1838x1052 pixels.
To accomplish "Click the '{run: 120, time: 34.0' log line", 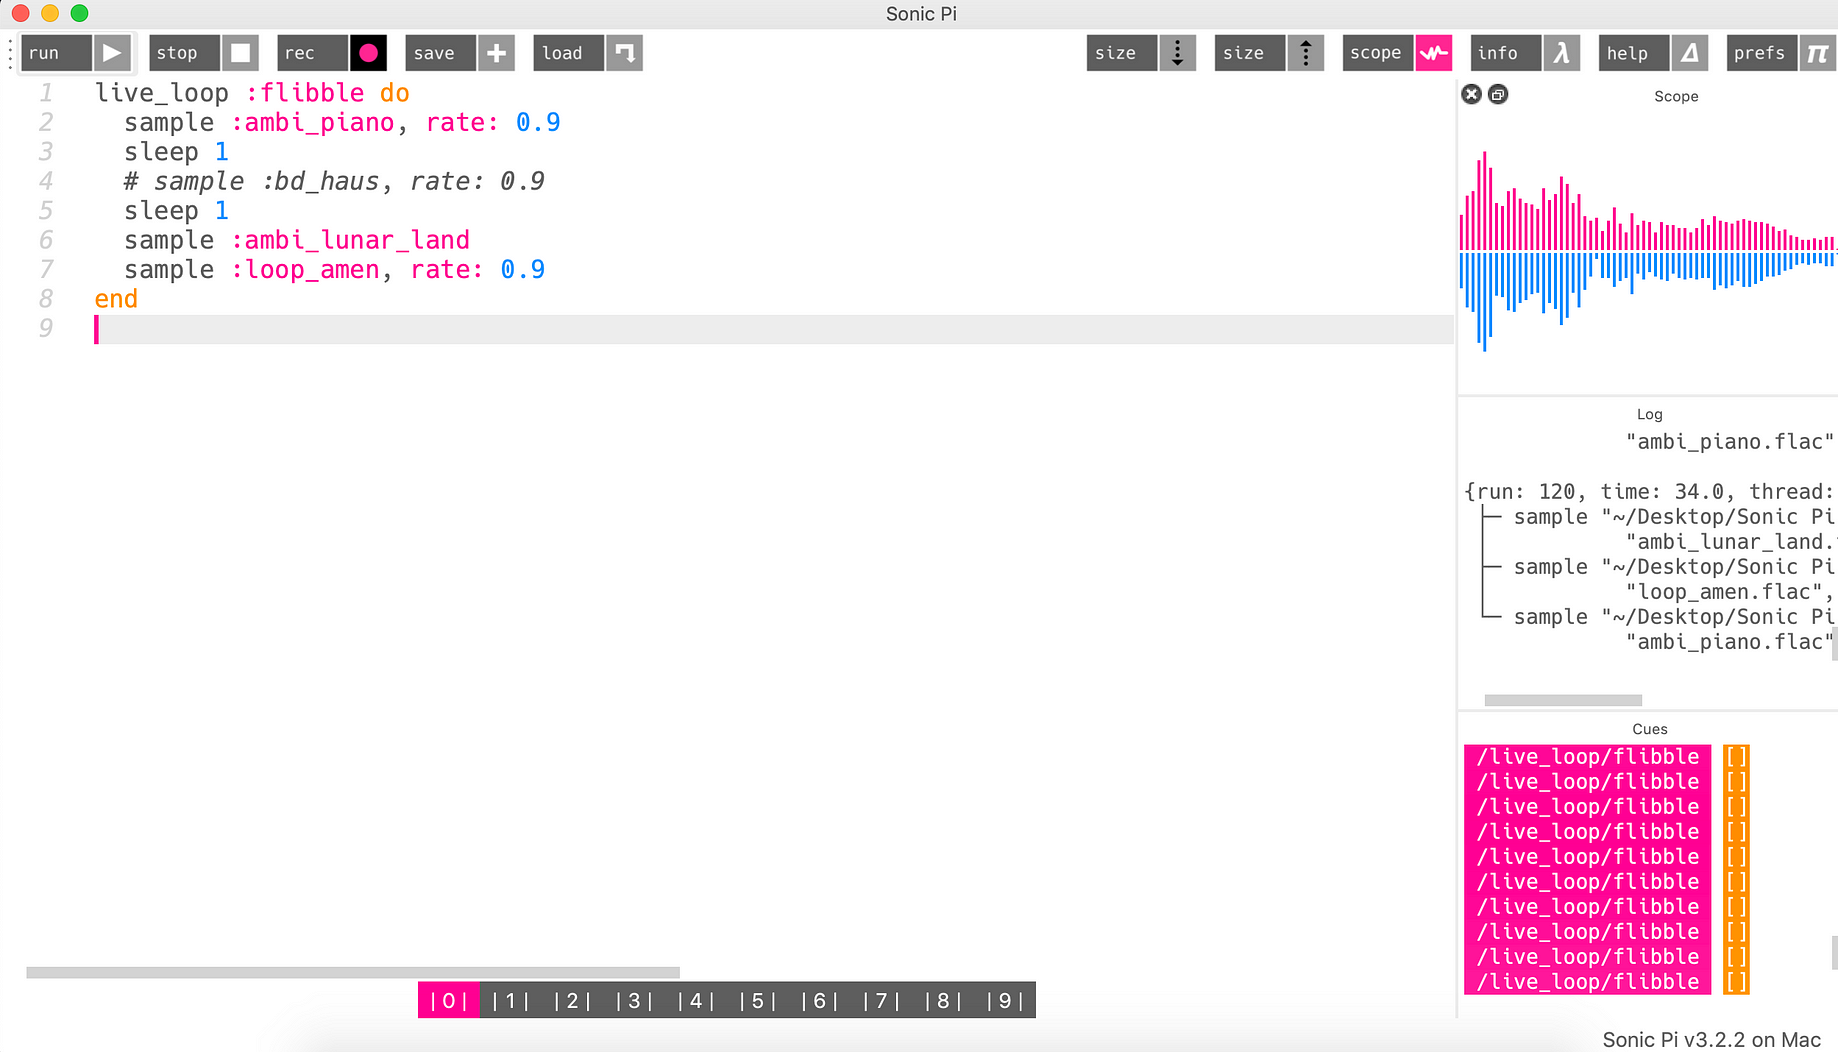I will (1594, 491).
